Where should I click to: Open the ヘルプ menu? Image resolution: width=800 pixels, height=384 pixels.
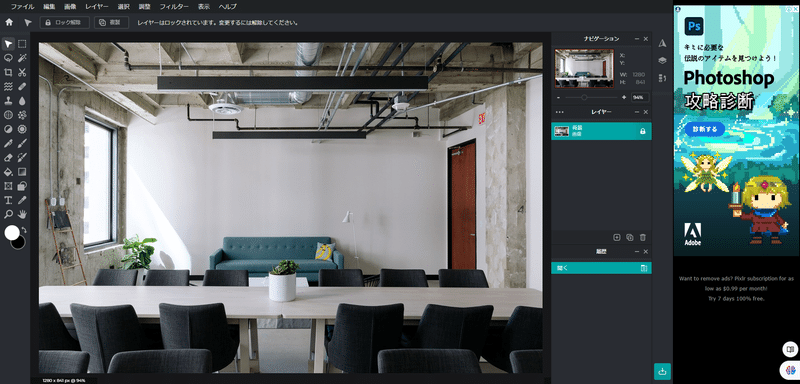tap(228, 7)
